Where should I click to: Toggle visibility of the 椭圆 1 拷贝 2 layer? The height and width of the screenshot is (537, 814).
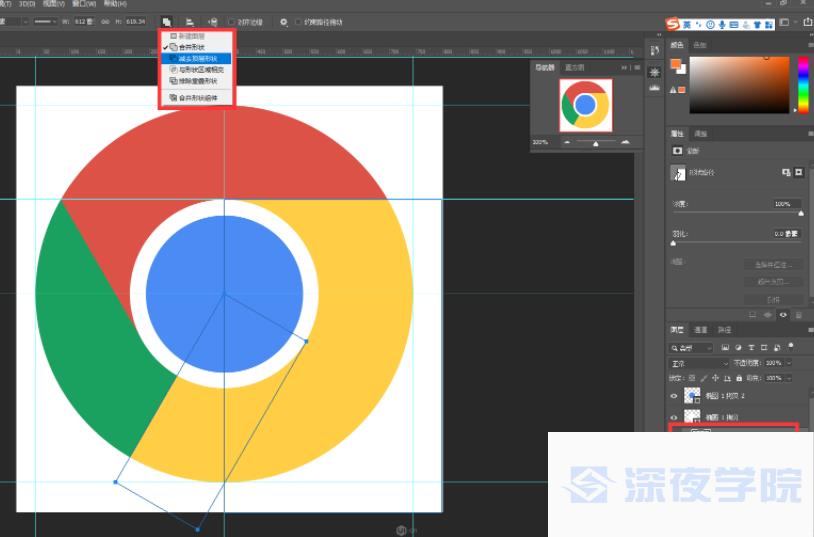[x=674, y=396]
